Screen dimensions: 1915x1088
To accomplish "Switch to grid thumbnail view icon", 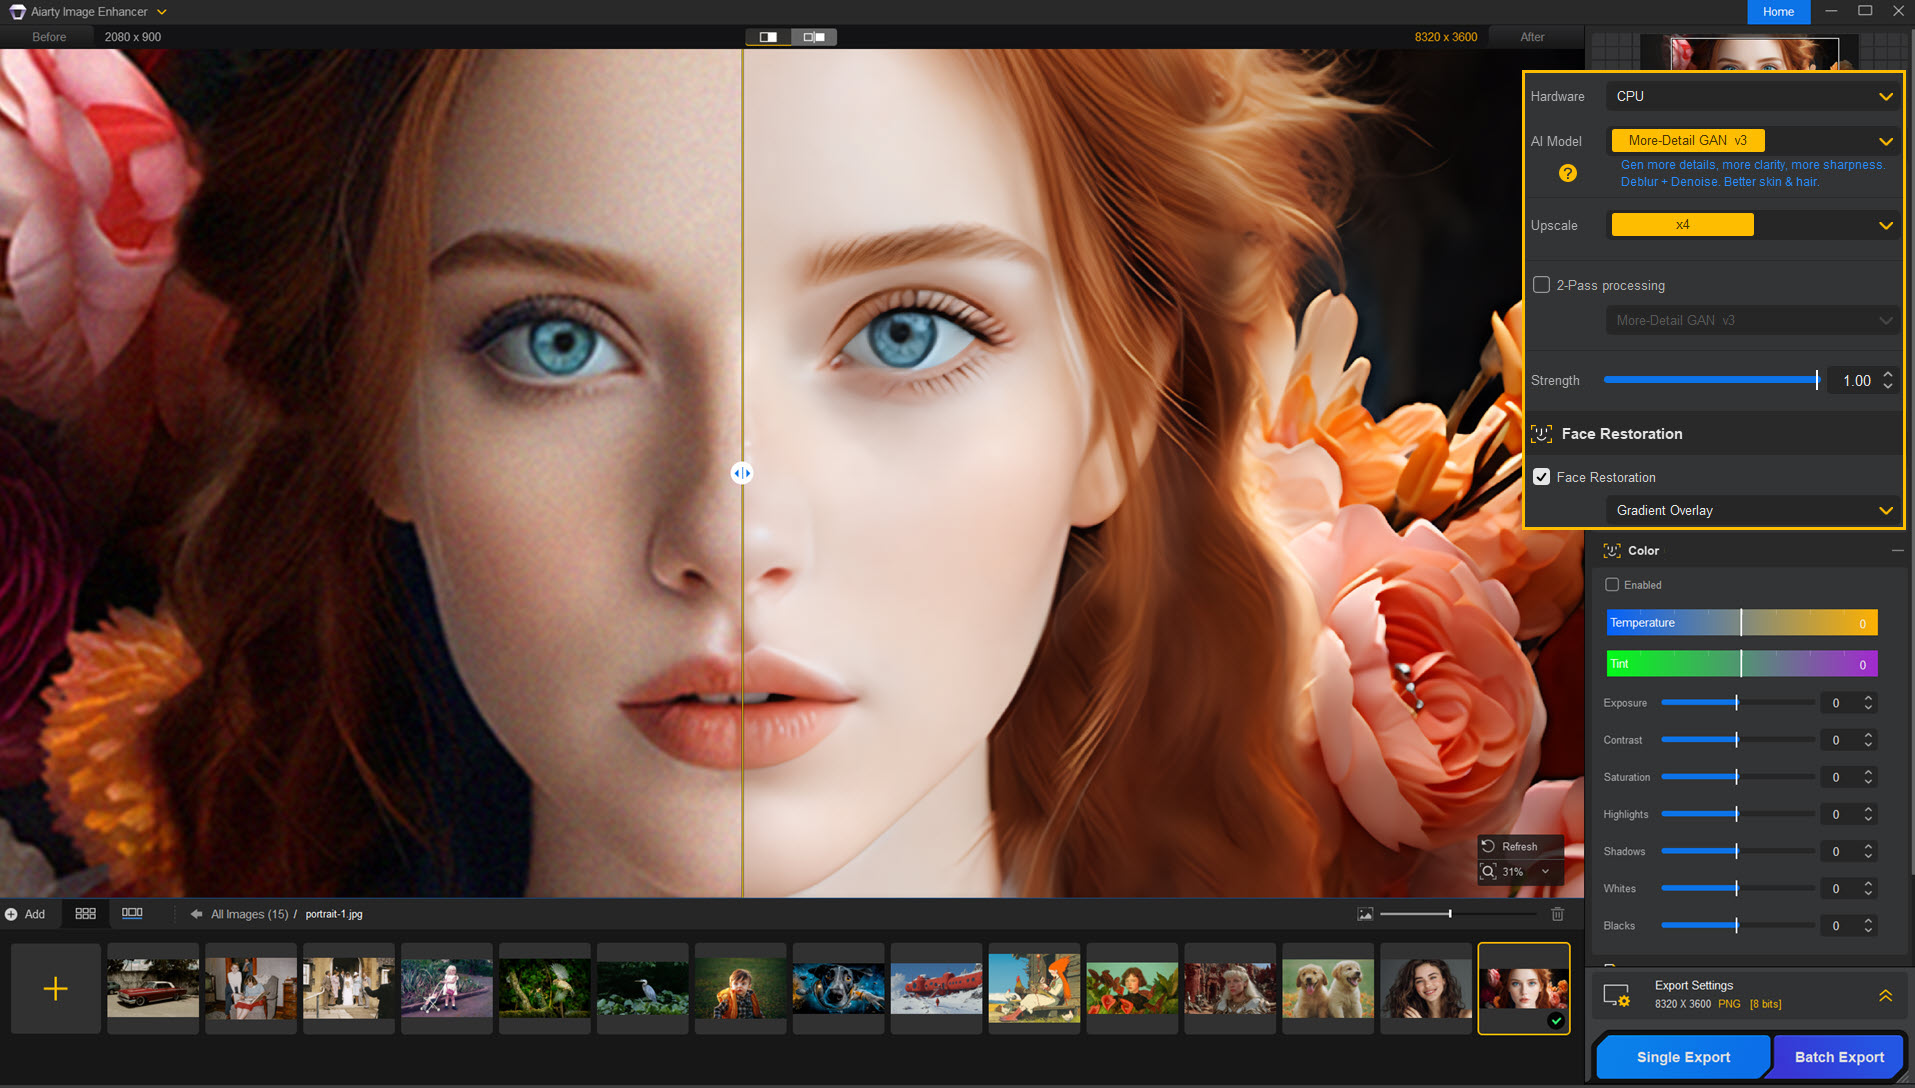I will tap(86, 914).
